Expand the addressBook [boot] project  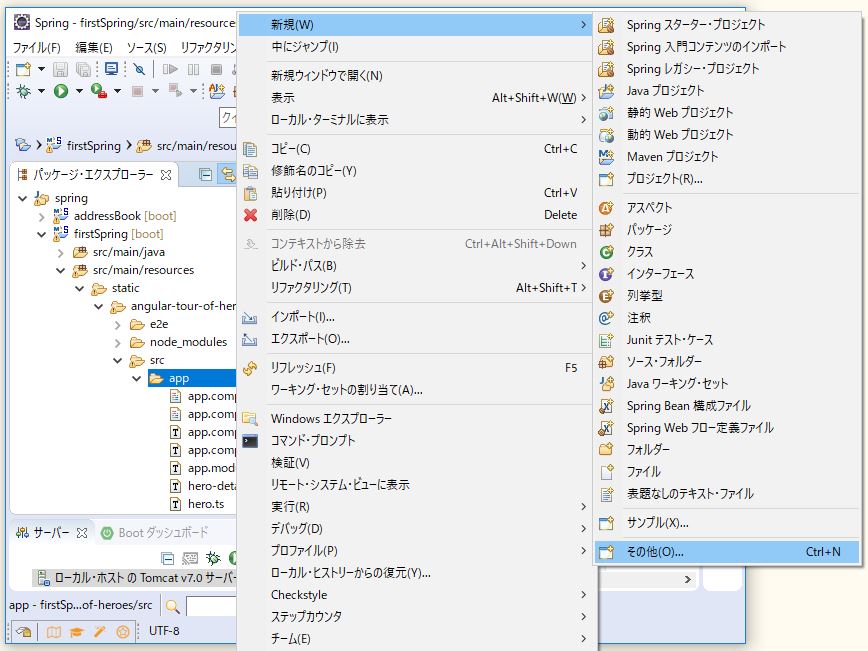pos(42,216)
